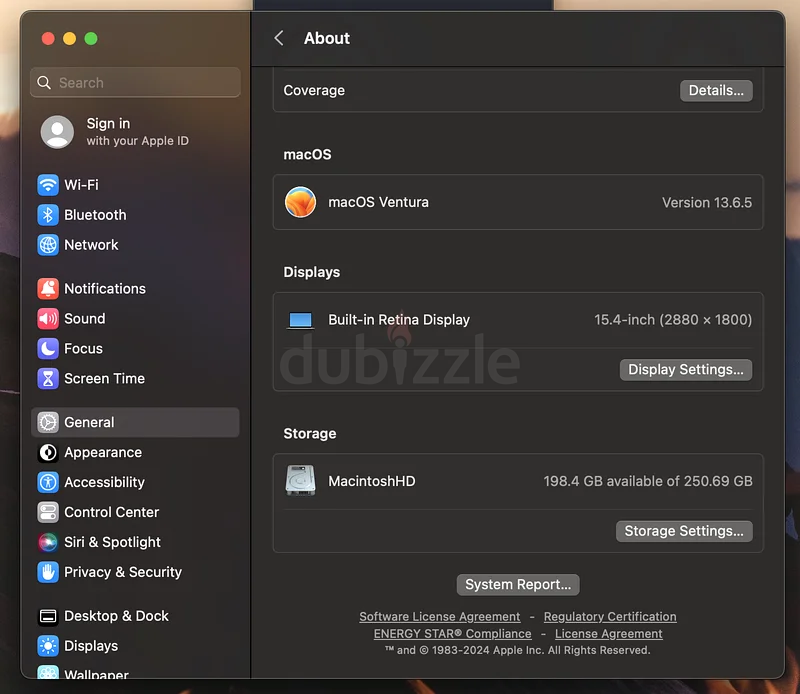This screenshot has height=694, width=800.
Task: Click the macOS section heading
Action: [x=307, y=155]
